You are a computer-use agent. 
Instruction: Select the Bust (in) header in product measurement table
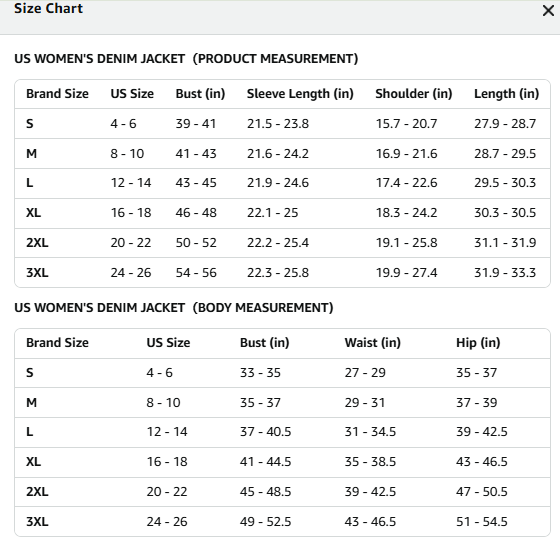click(x=200, y=94)
